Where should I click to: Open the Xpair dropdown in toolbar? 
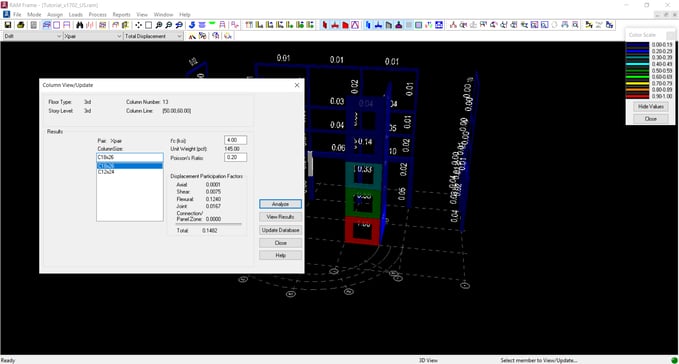coord(93,36)
